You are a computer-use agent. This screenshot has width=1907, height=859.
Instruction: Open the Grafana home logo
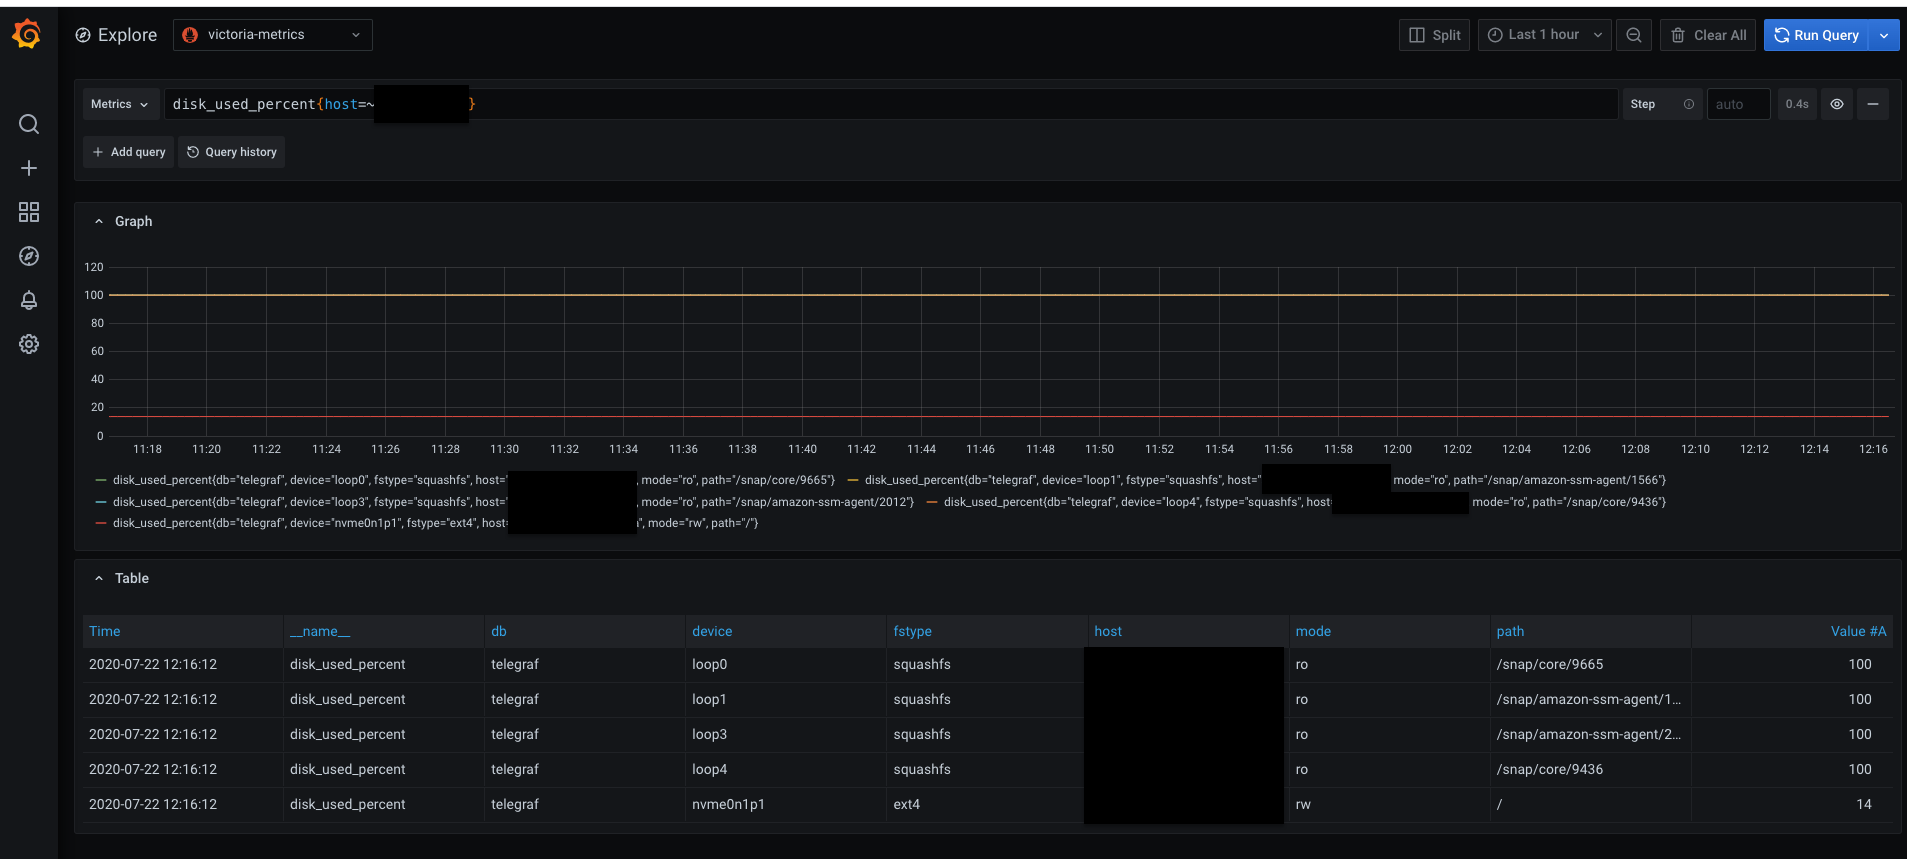tap(27, 34)
